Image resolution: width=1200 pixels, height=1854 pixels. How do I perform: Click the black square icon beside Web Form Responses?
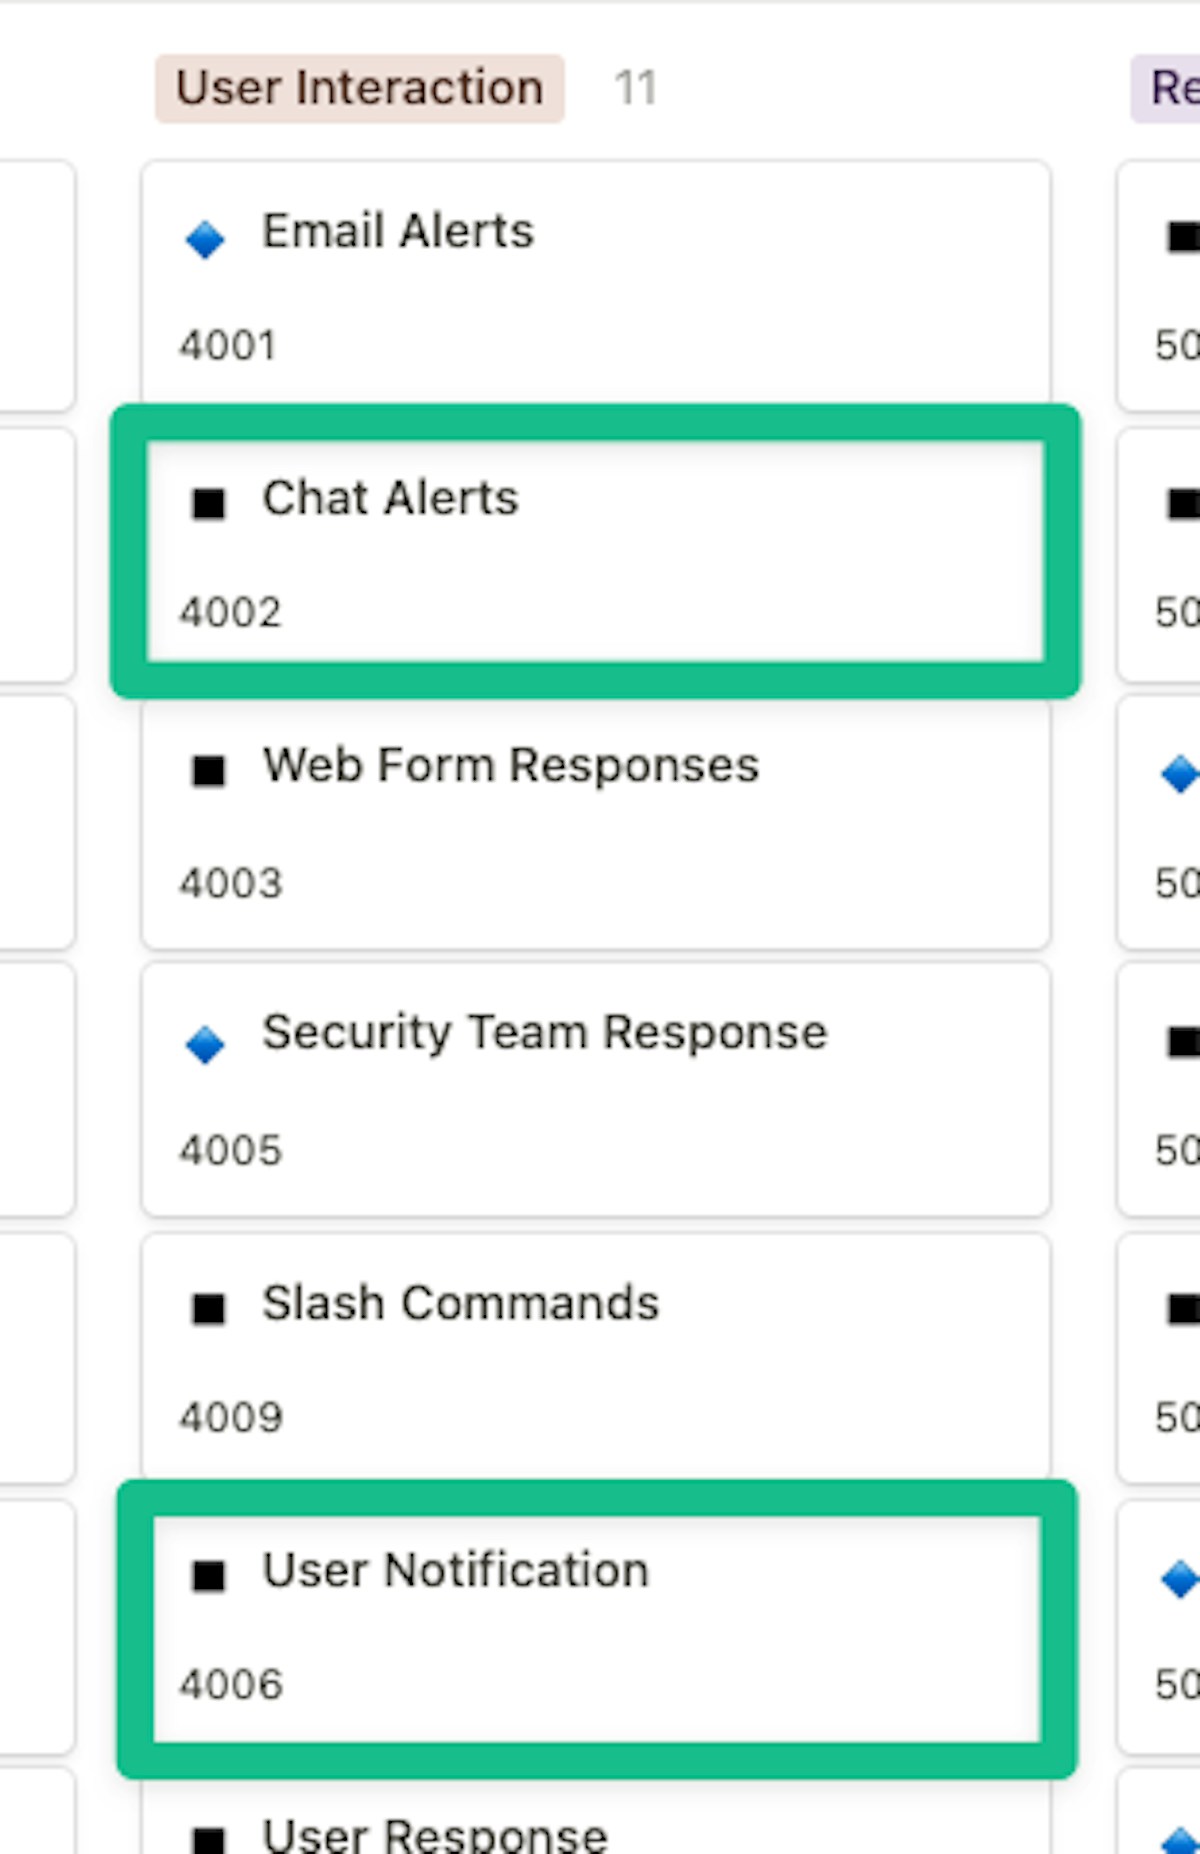click(208, 771)
